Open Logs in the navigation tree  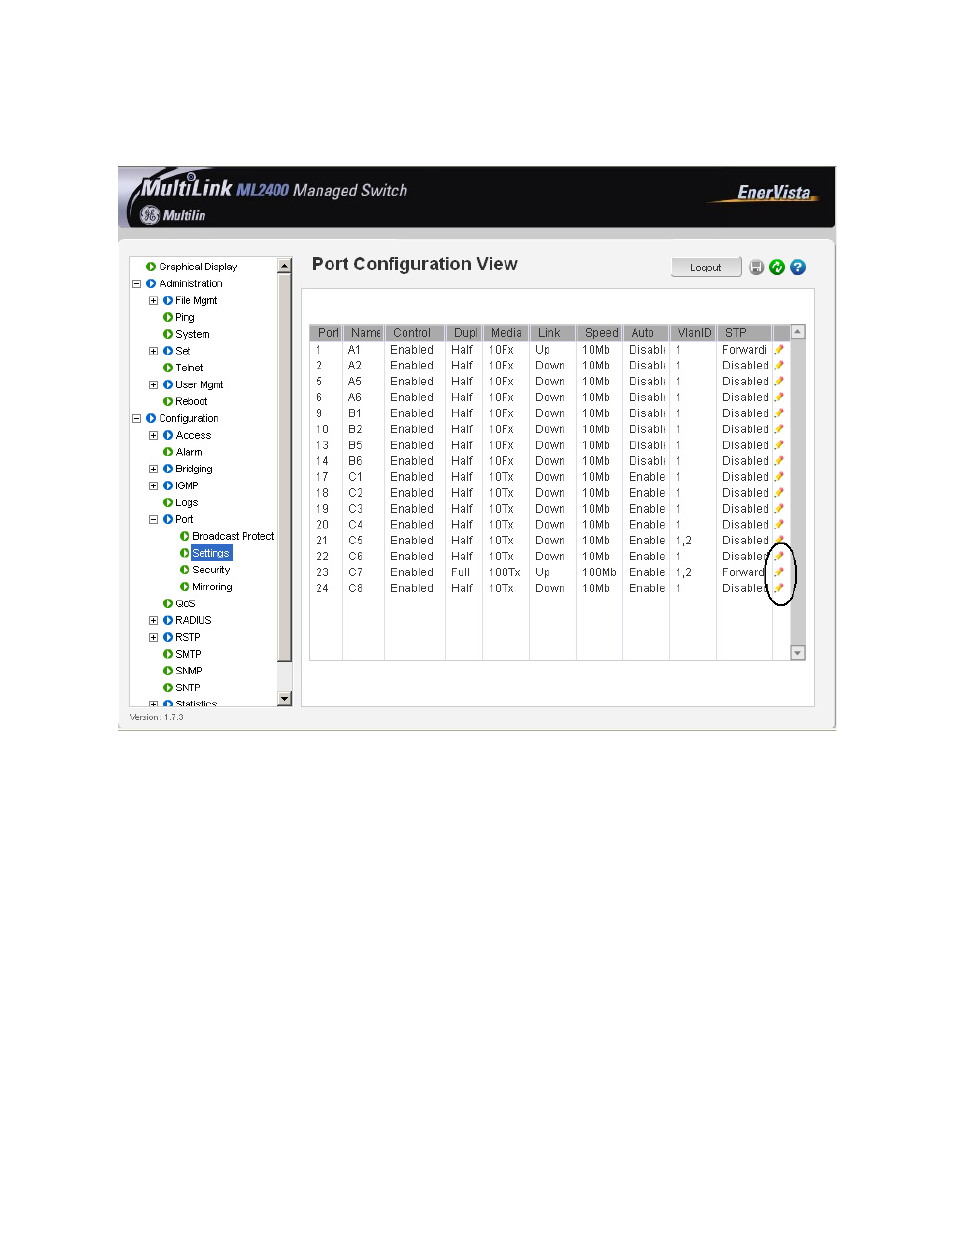[187, 503]
